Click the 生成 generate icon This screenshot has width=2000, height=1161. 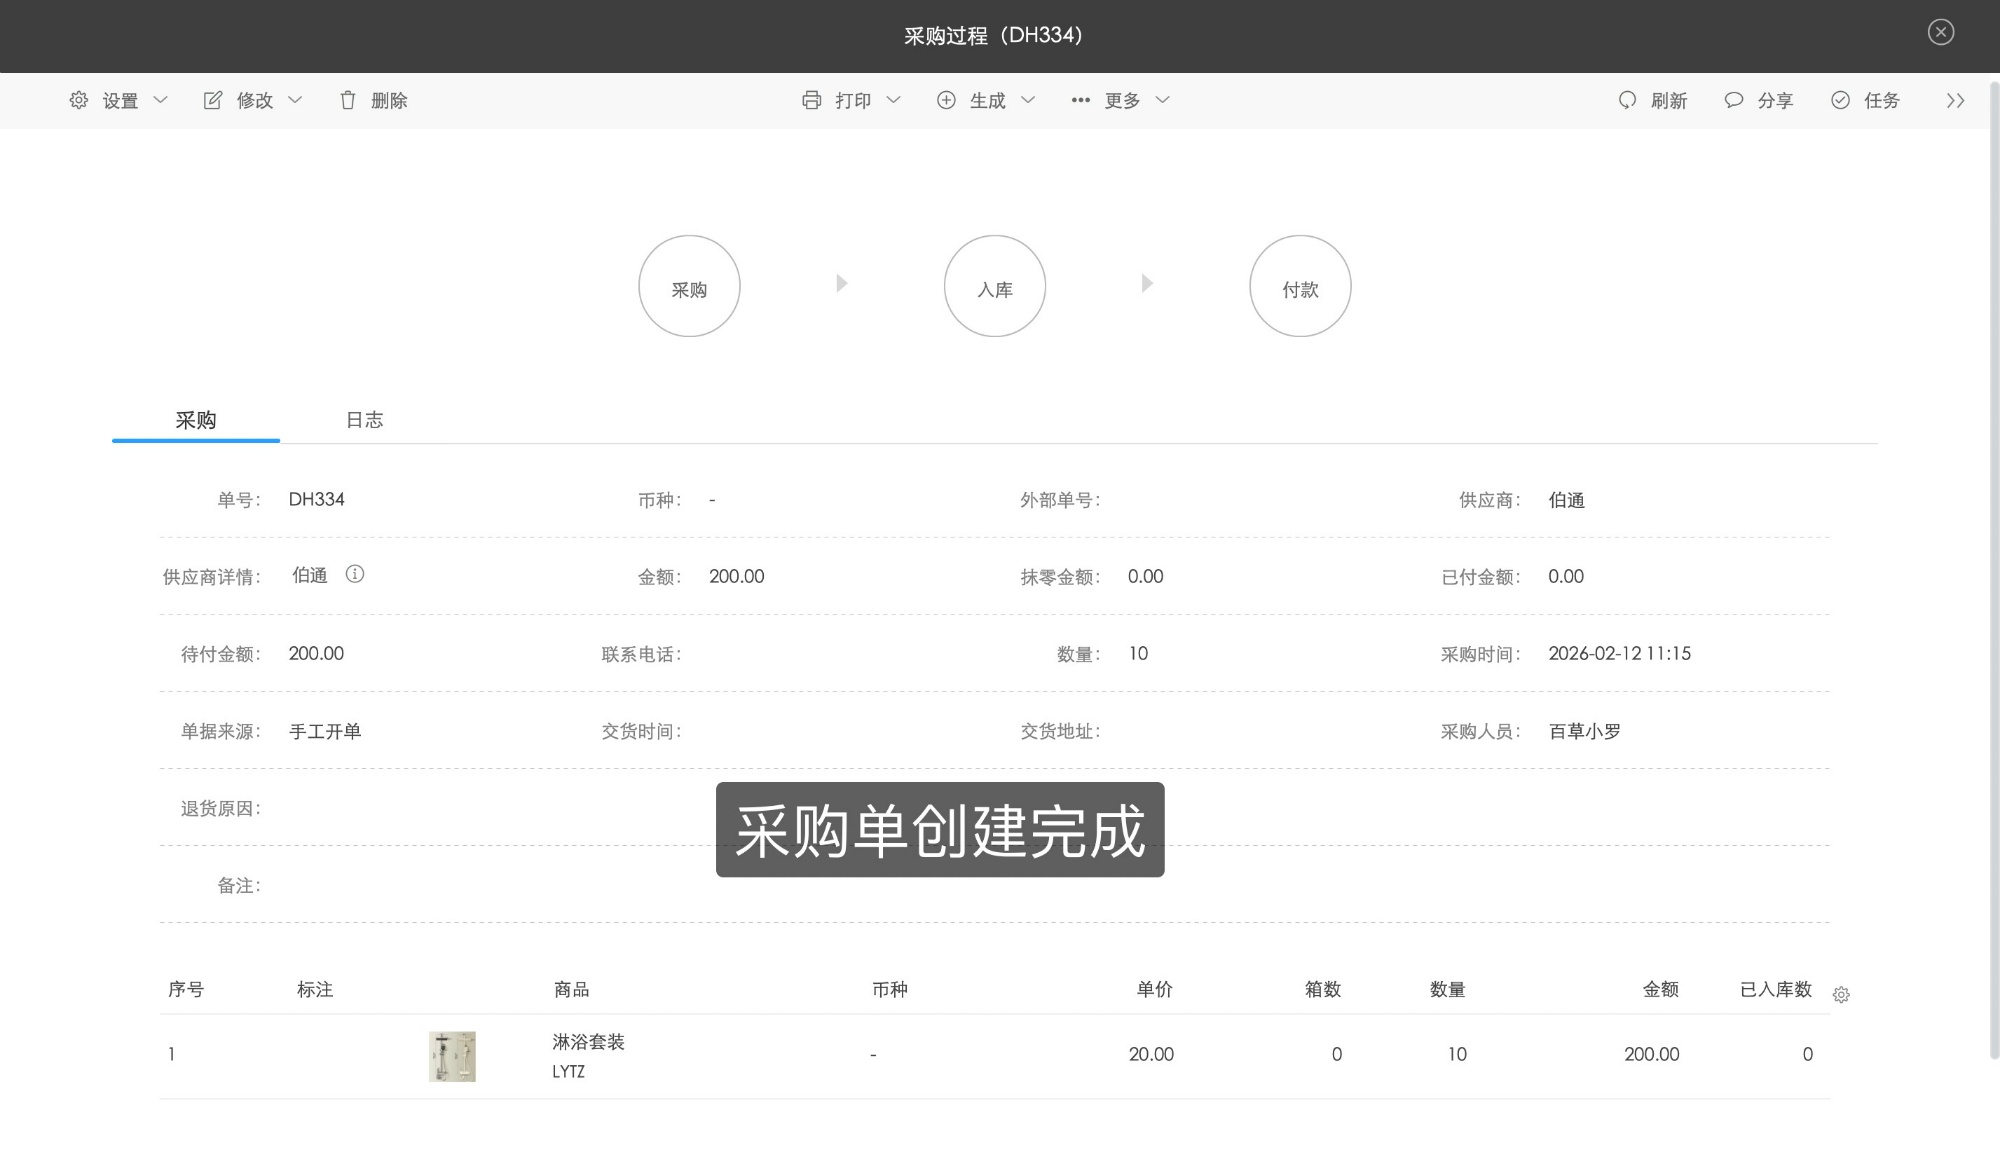(946, 100)
